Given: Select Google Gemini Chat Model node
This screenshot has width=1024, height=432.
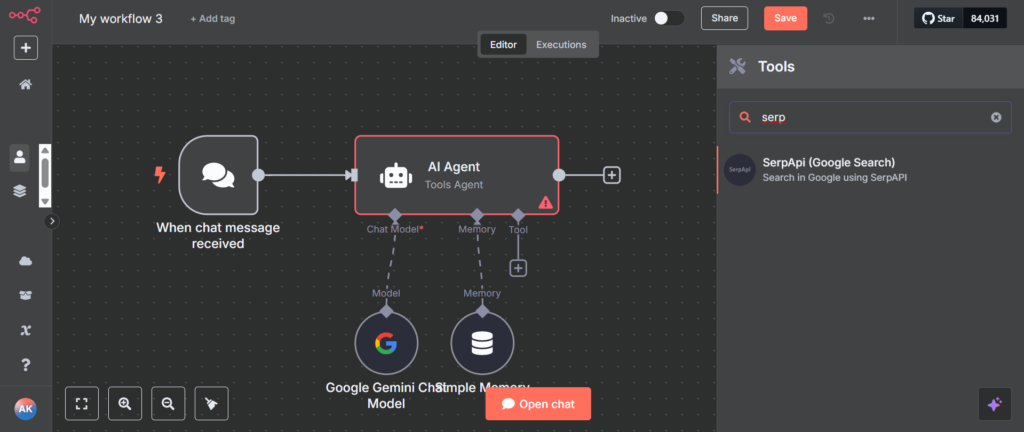Looking at the screenshot, I should [x=386, y=344].
